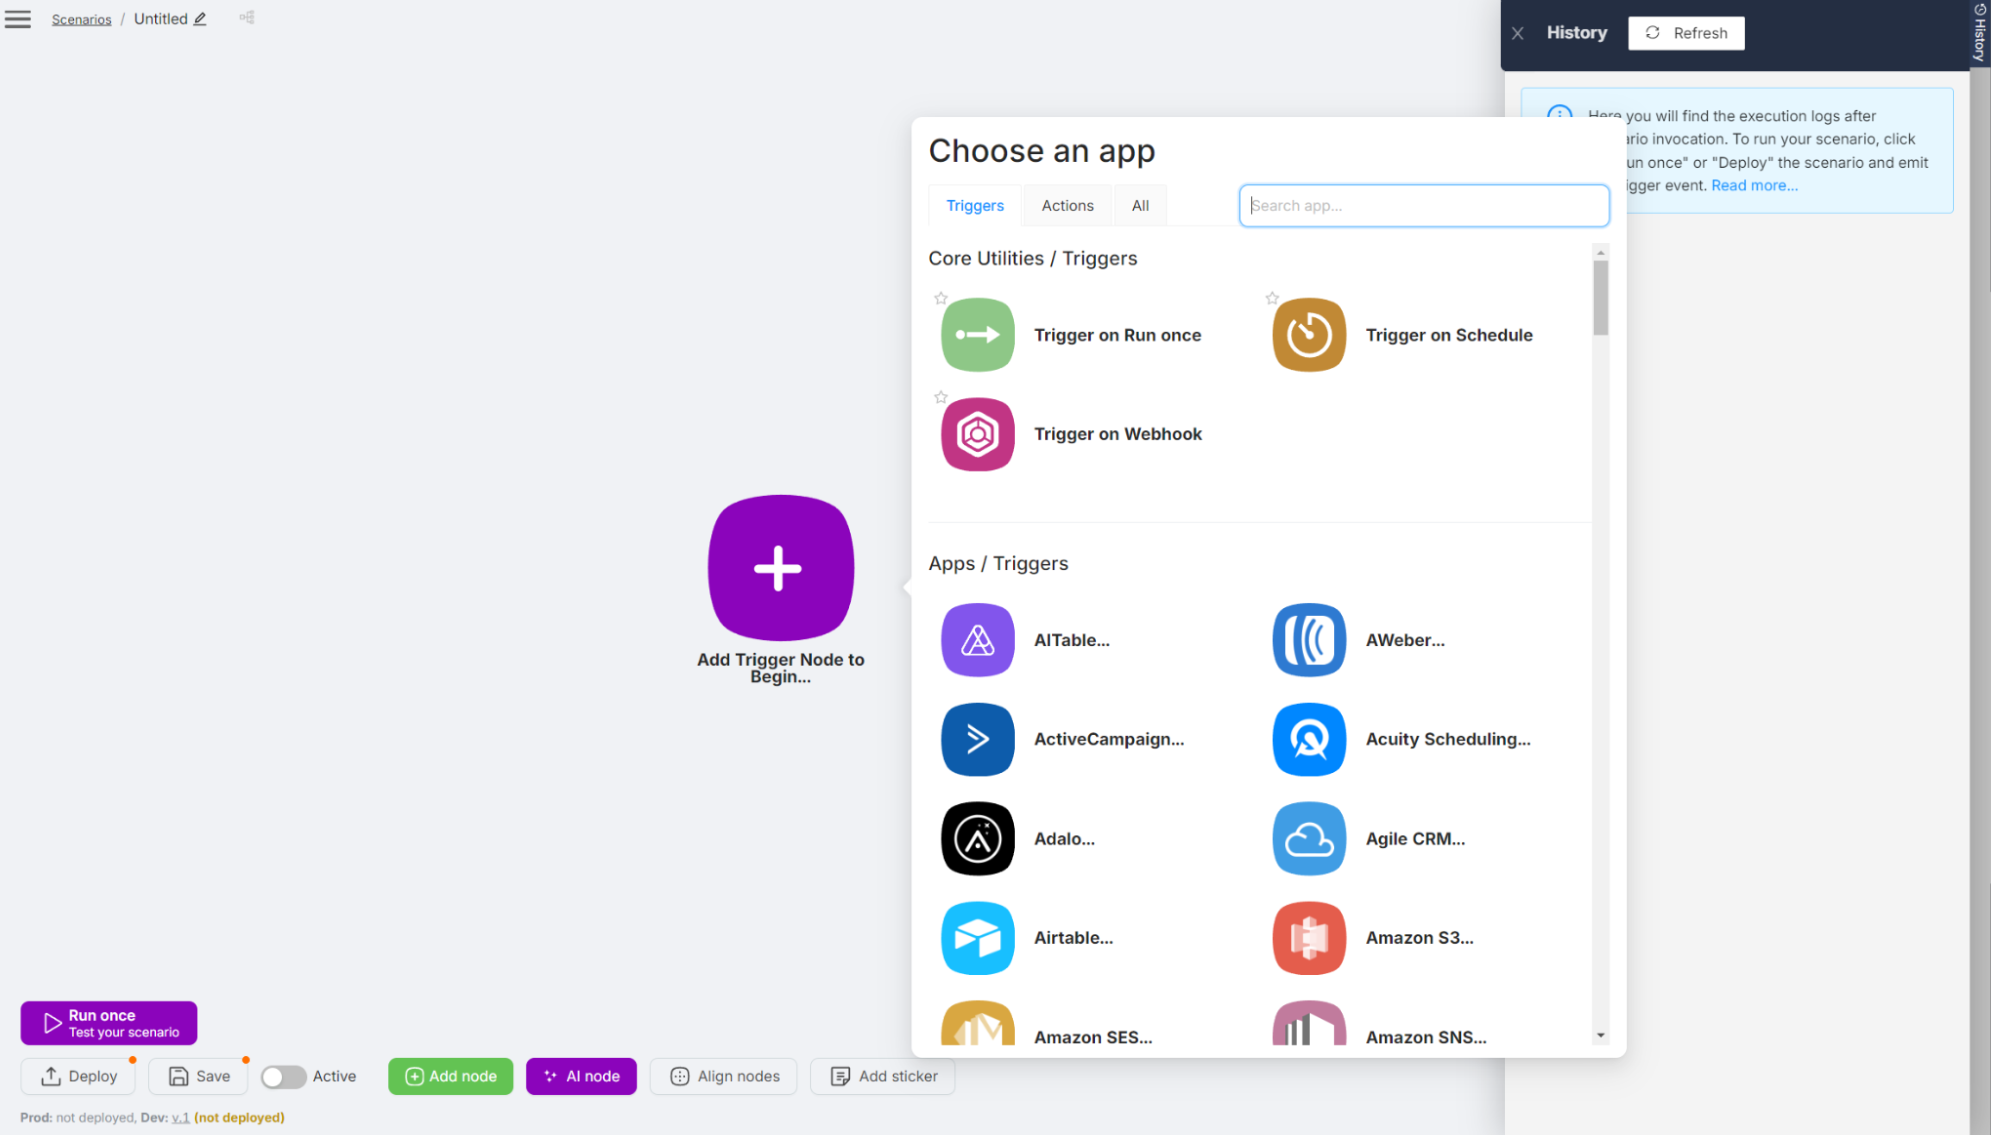Click the Add node button
Viewport: 1991px width, 1135px height.
pyautogui.click(x=450, y=1076)
